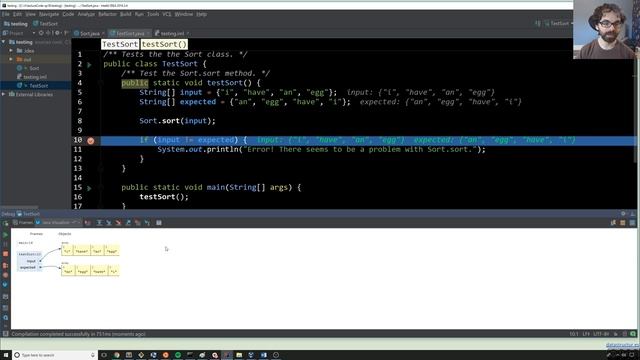Click the debug panel settings gear

623,213
